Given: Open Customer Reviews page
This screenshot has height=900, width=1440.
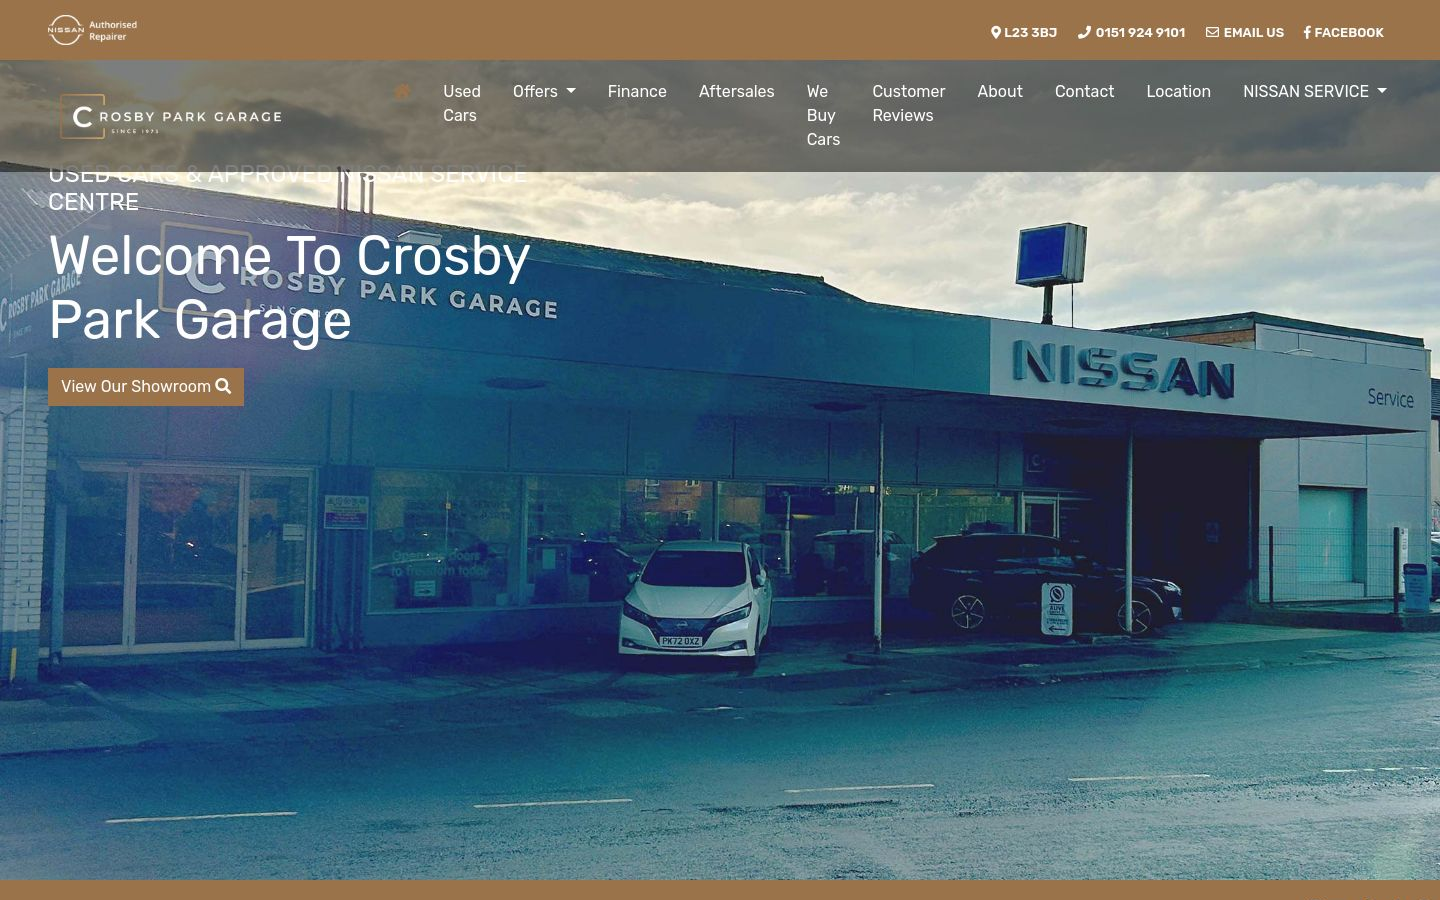Looking at the screenshot, I should click(x=908, y=103).
